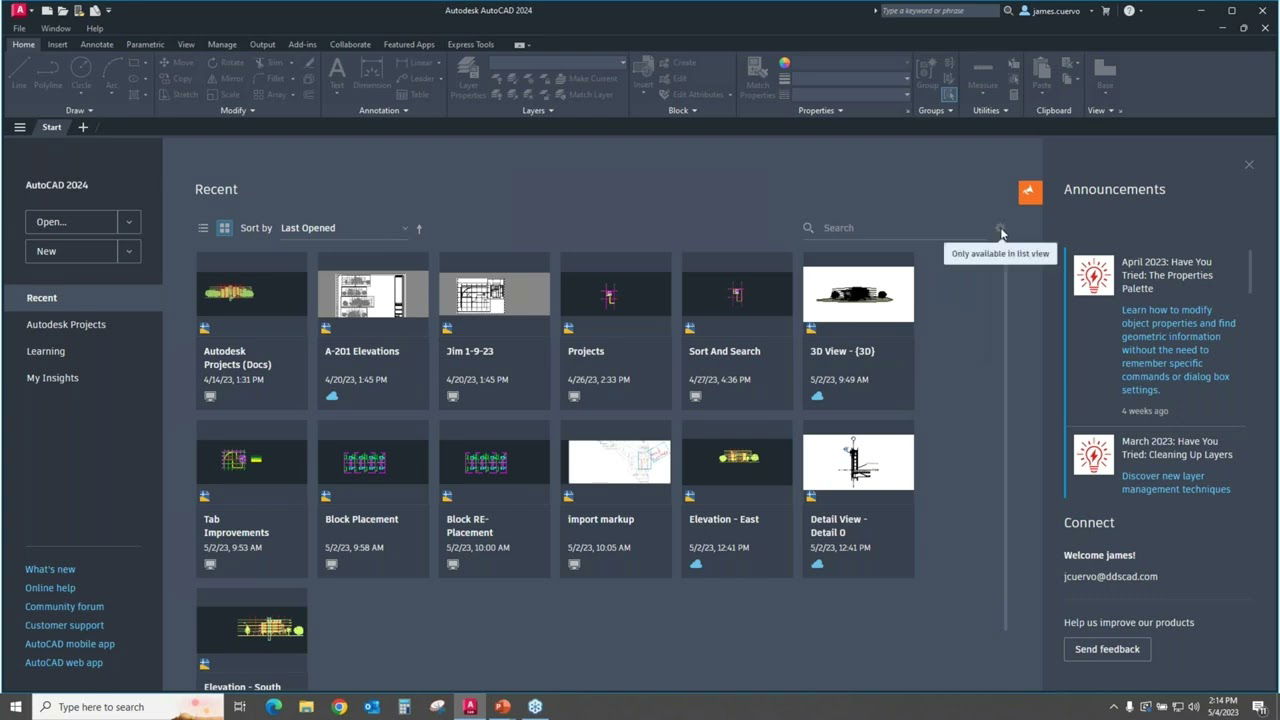Click the title bar search magnifier icon
Screen dimensions: 1280x720
click(1008, 11)
